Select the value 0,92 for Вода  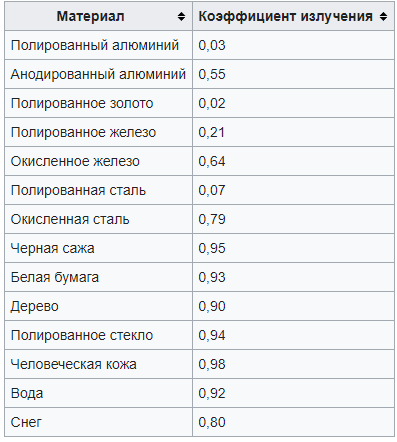212,393
